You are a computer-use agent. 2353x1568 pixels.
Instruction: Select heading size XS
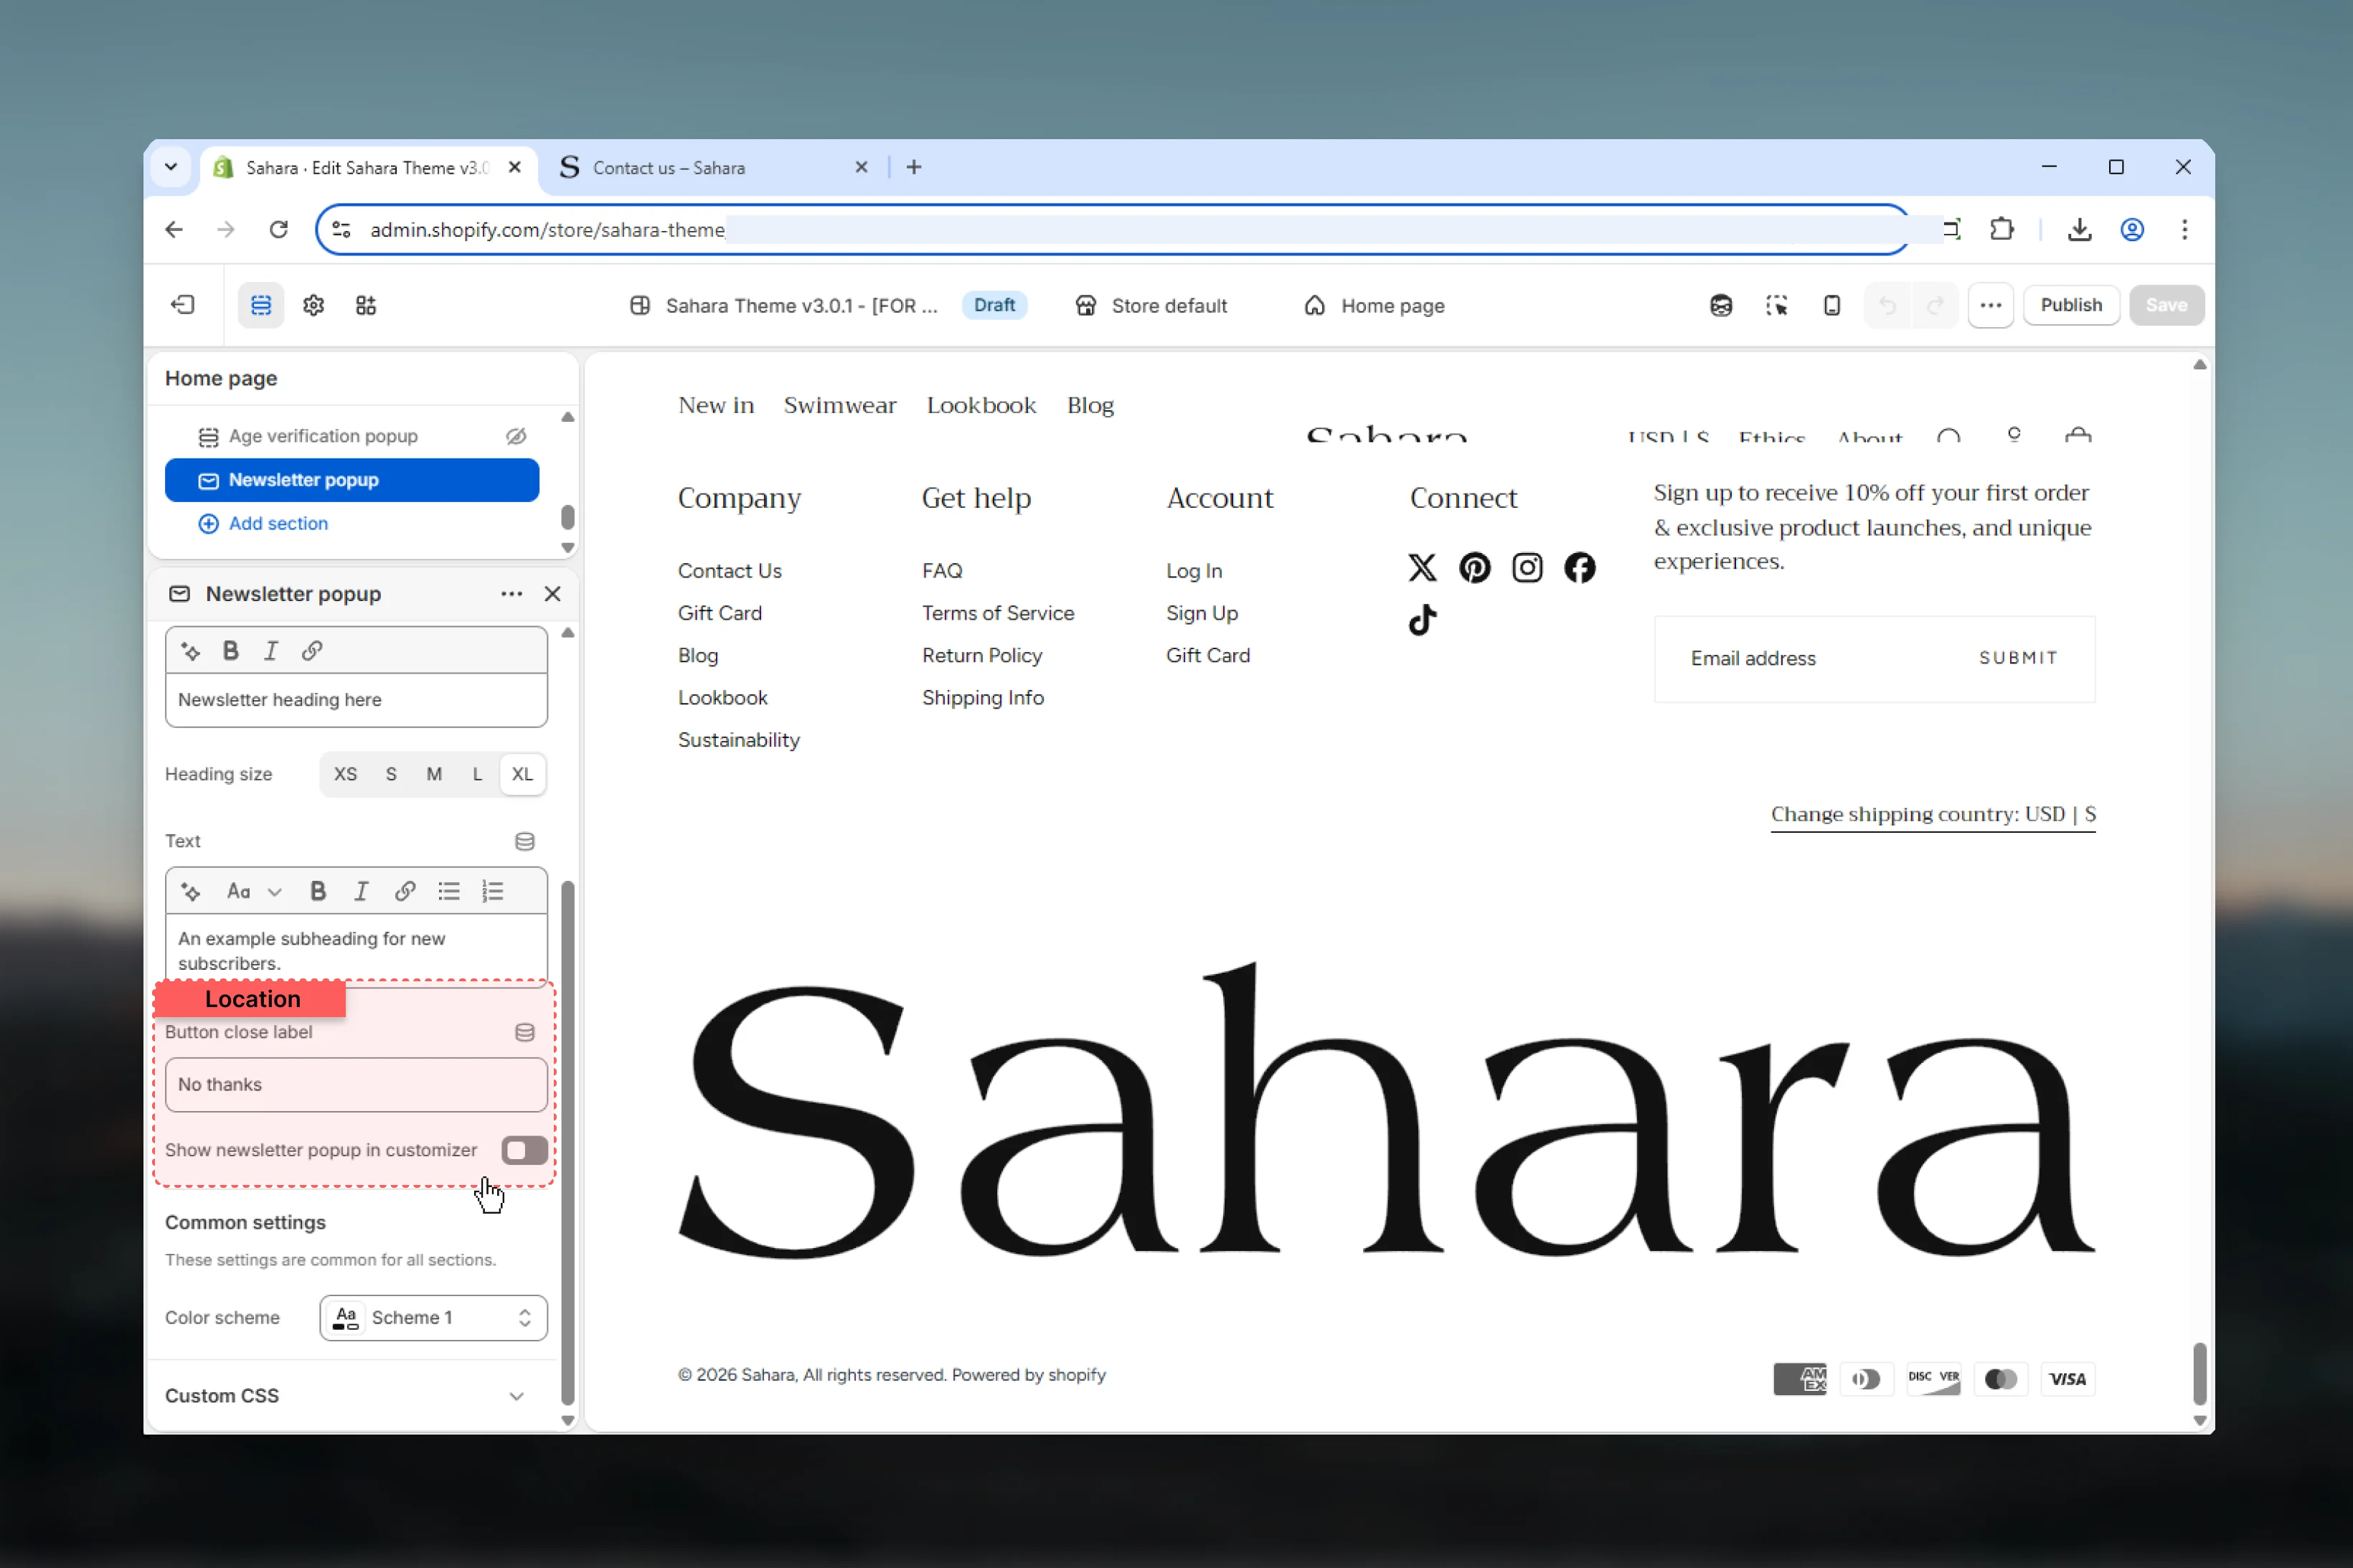(345, 774)
